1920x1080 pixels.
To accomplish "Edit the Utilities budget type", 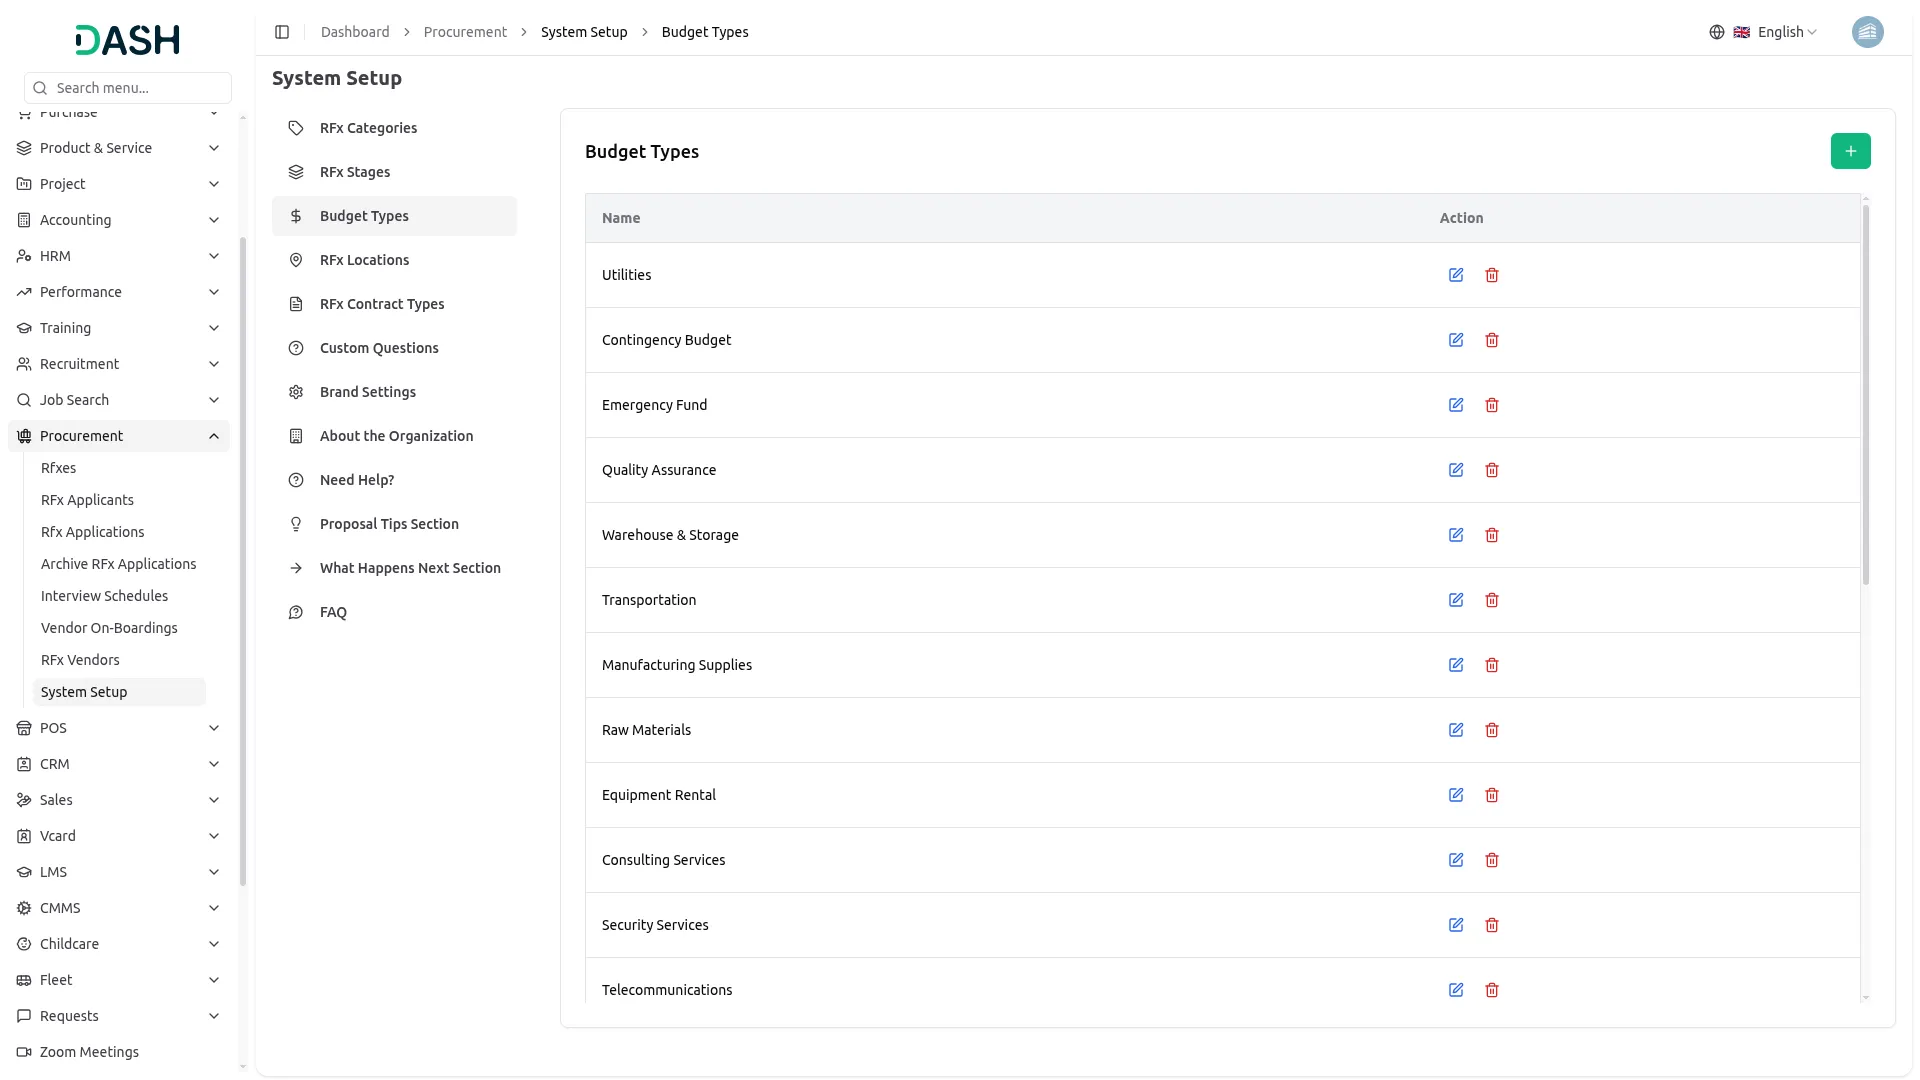I will (1456, 275).
